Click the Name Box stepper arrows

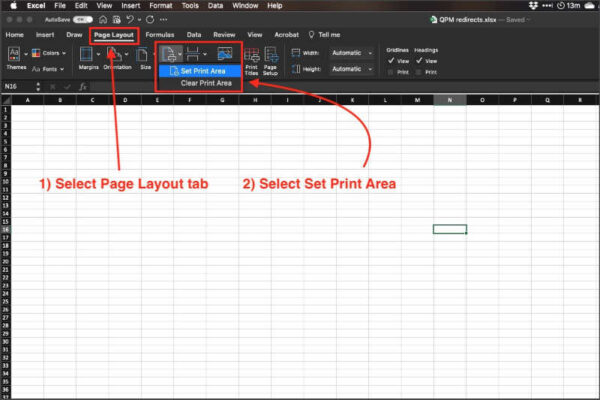(38, 87)
